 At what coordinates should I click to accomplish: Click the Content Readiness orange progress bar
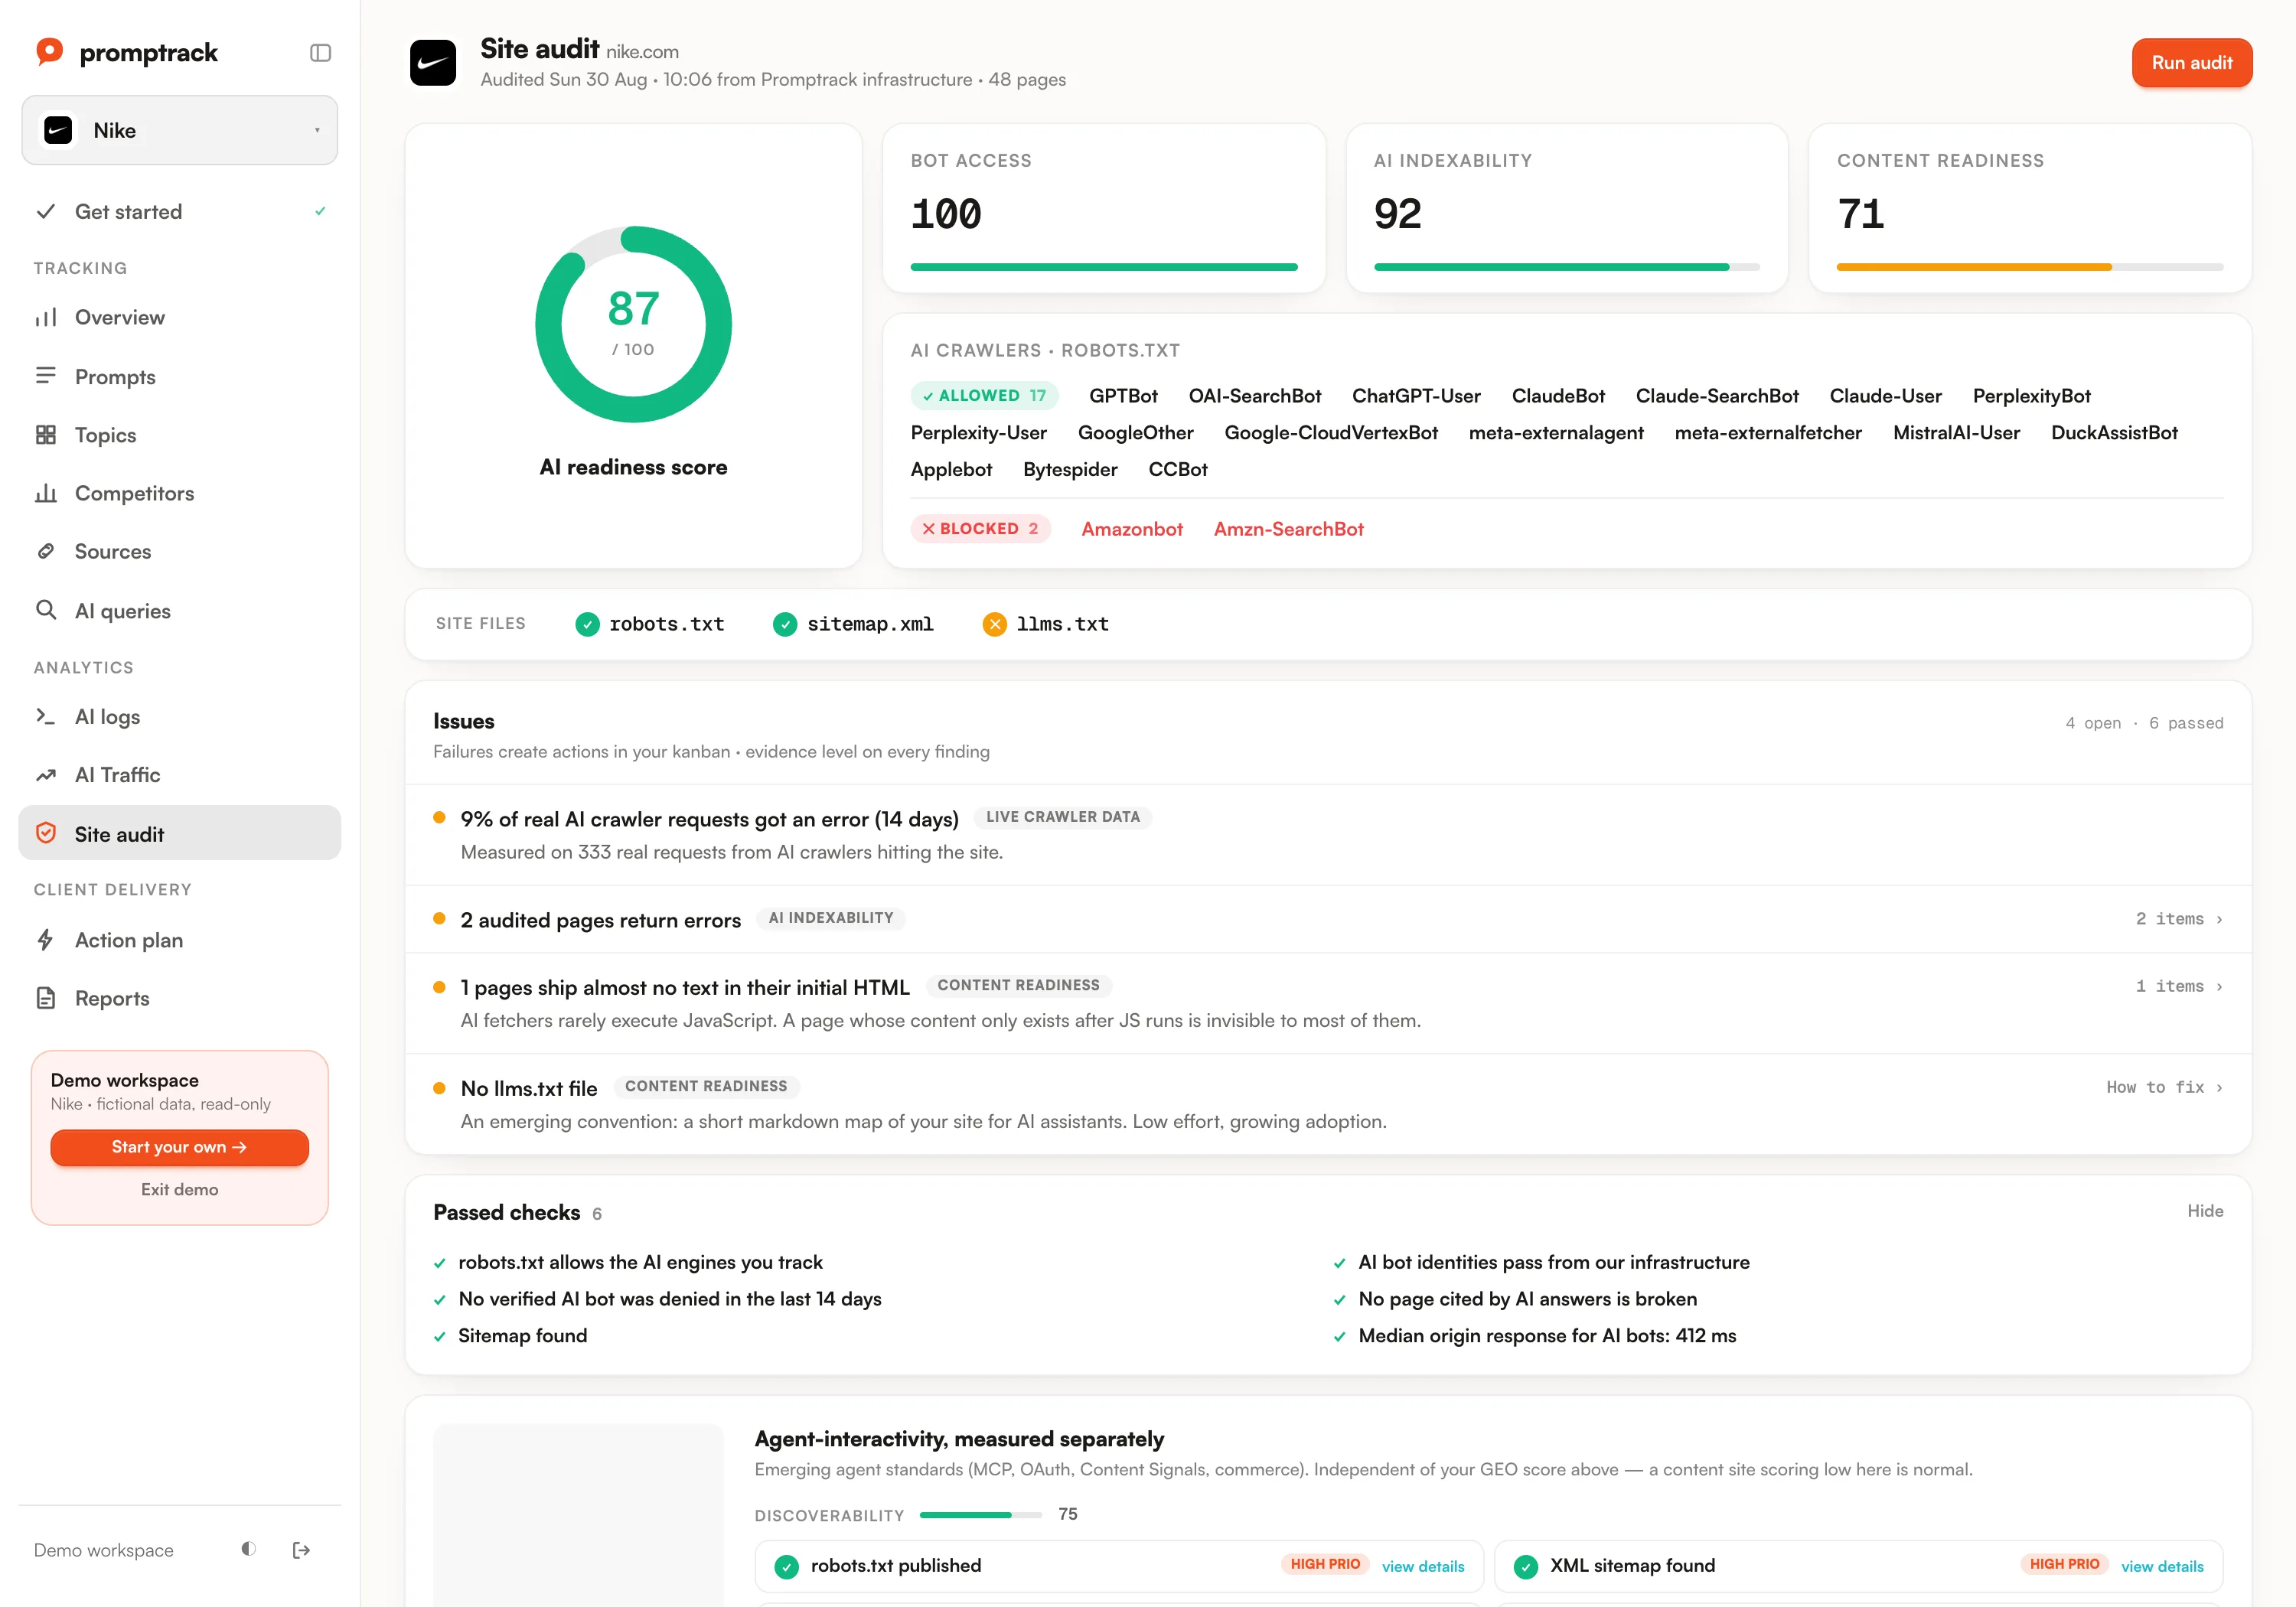pyautogui.click(x=2030, y=267)
